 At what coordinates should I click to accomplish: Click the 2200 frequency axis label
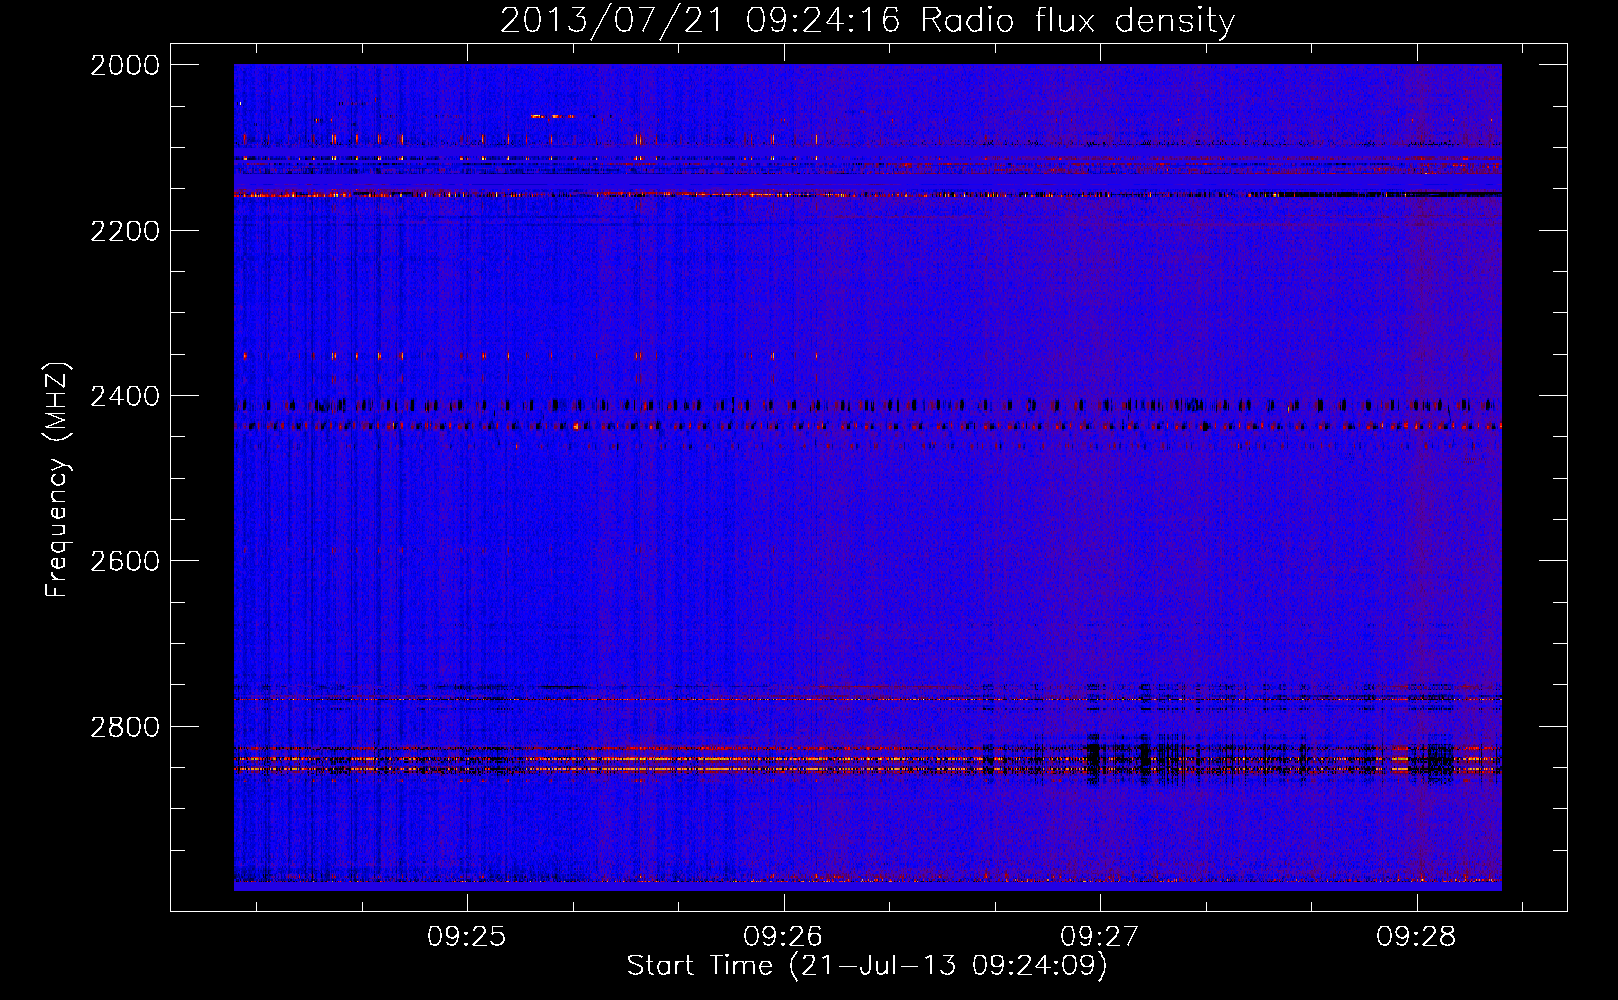click(x=125, y=231)
